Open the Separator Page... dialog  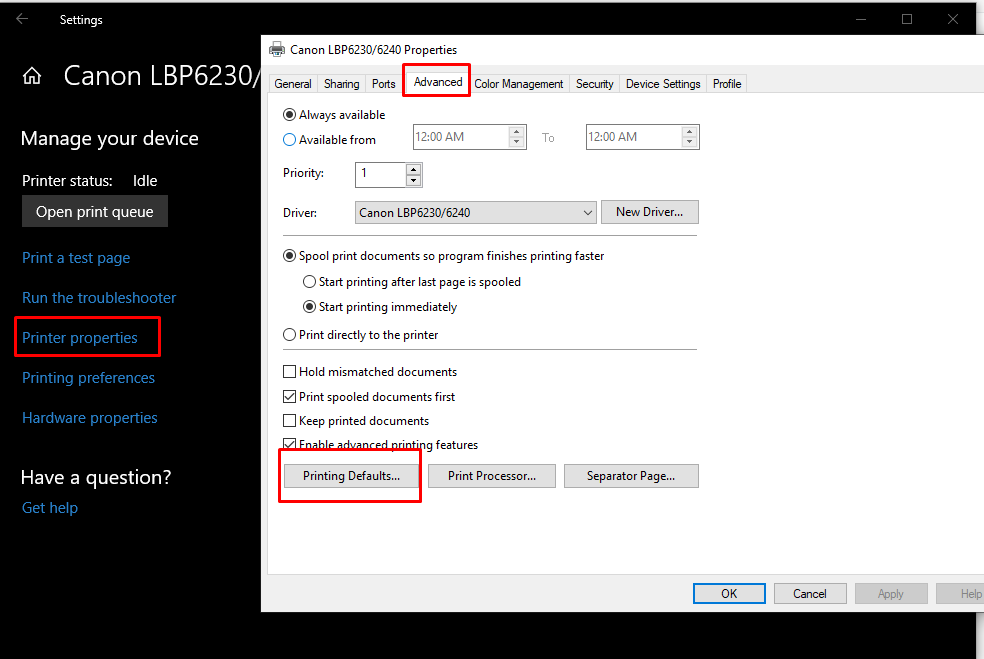[631, 476]
